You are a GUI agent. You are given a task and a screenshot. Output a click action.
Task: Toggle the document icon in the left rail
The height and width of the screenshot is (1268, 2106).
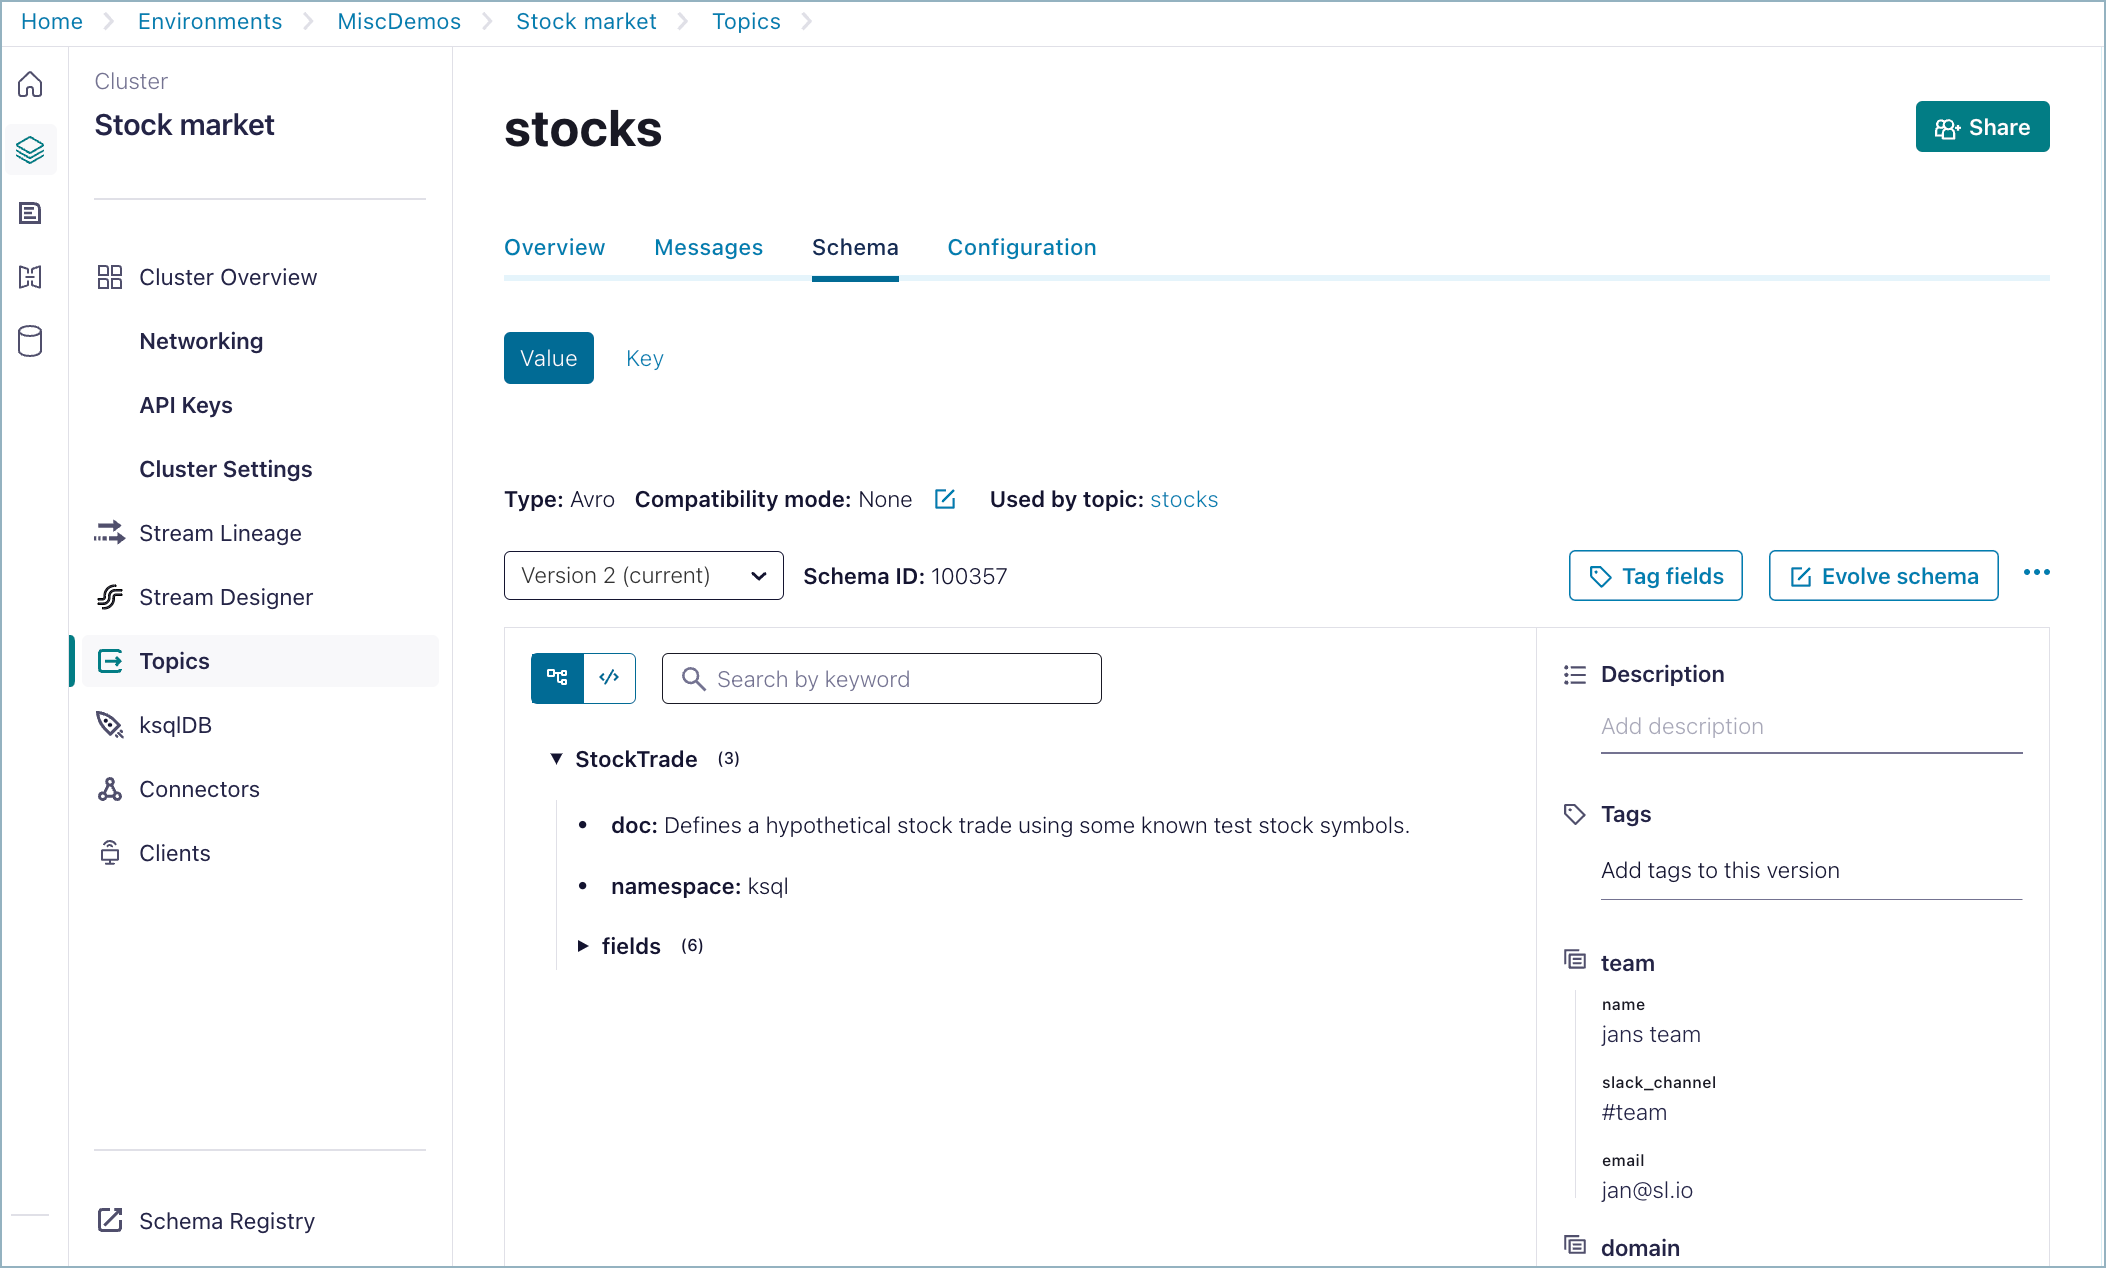[31, 213]
